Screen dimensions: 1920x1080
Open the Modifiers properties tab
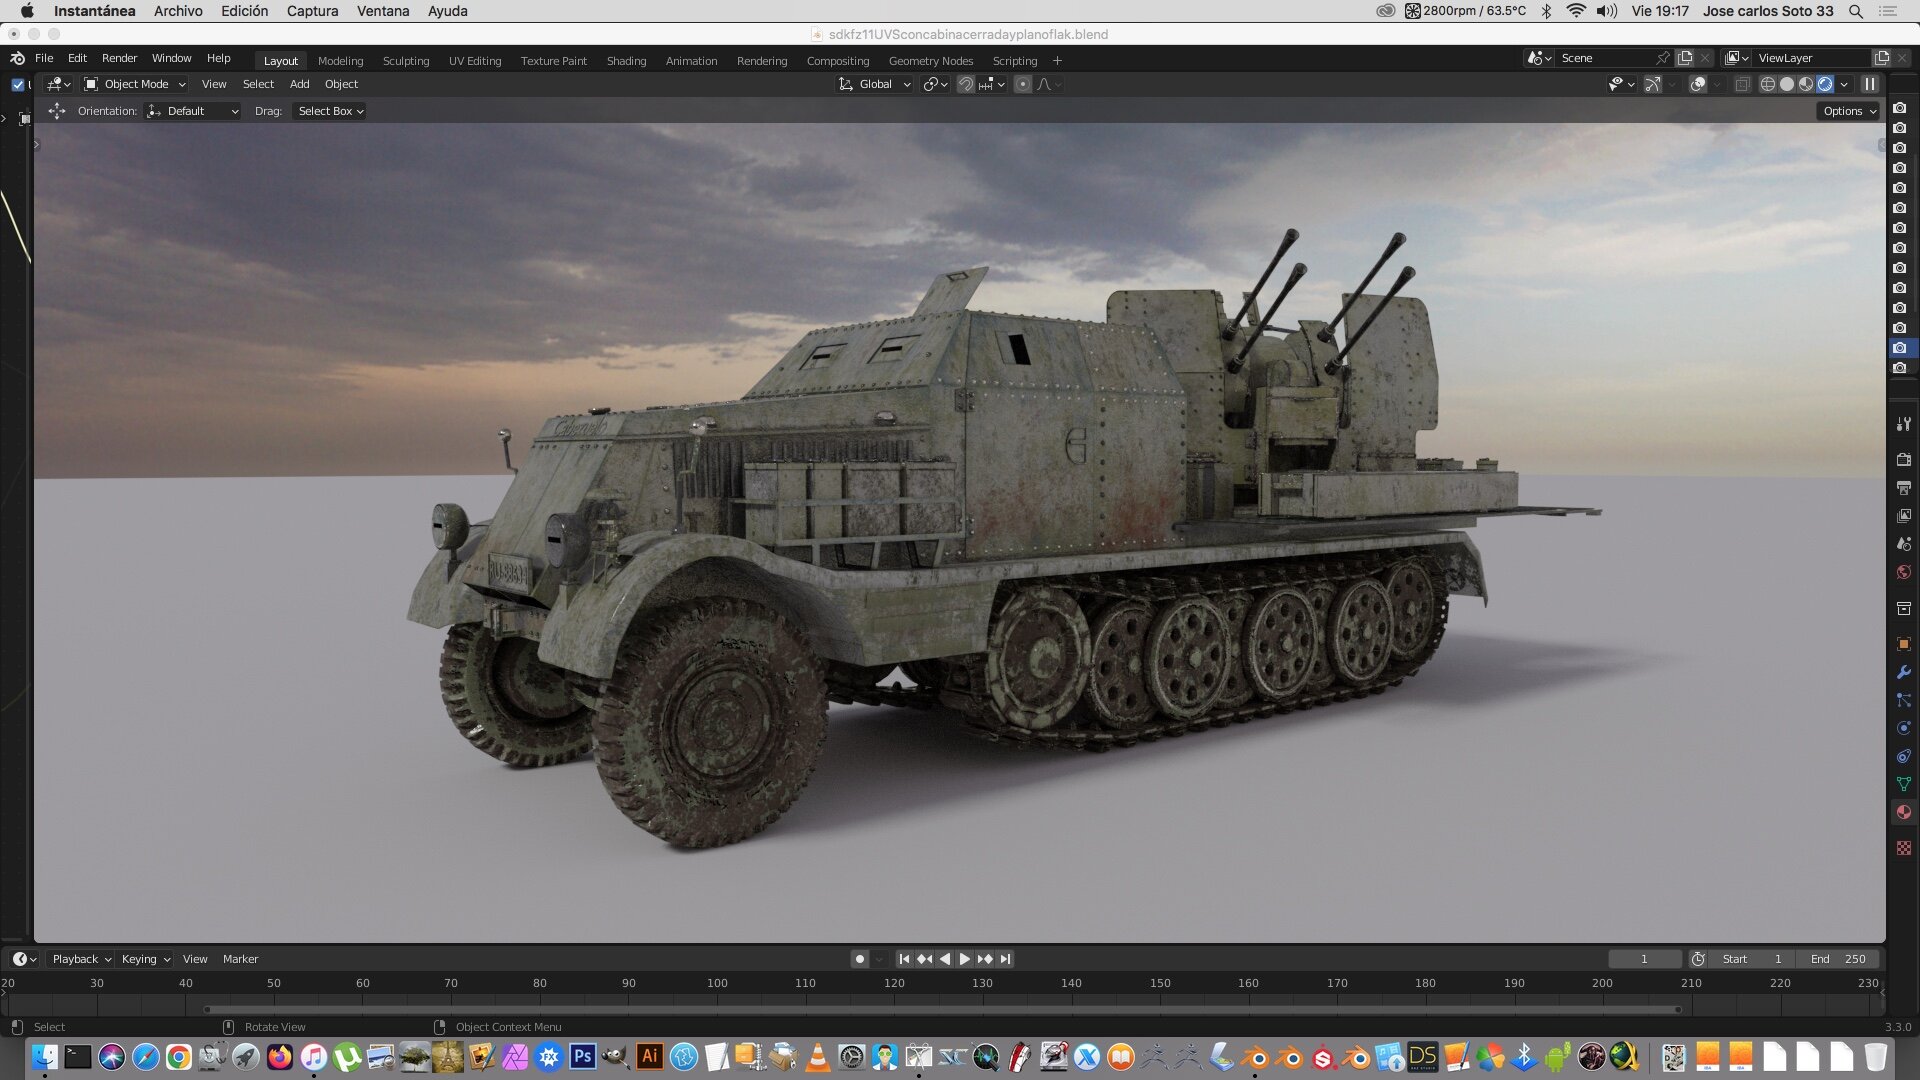coord(1903,672)
